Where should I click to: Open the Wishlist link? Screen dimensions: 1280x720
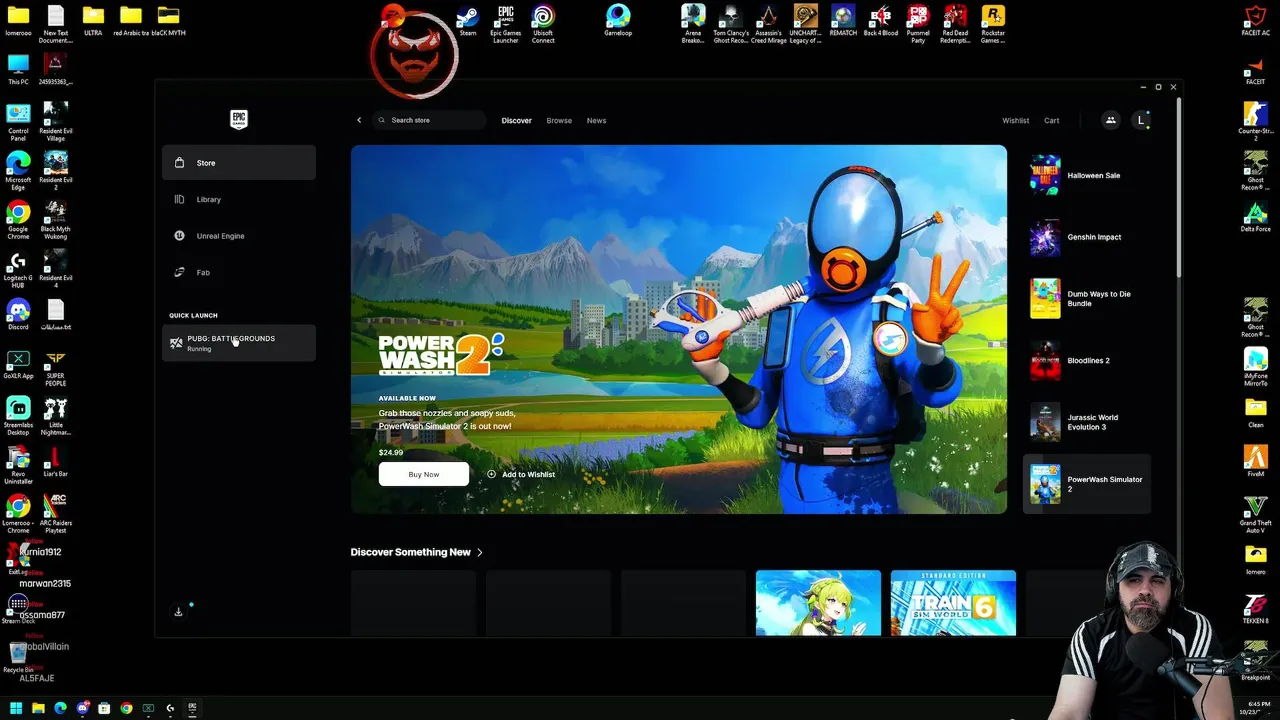point(1015,120)
